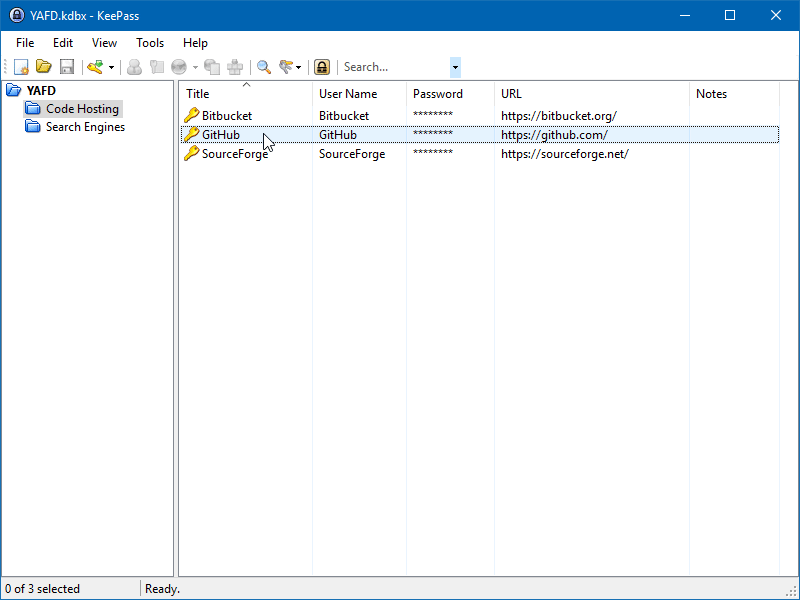This screenshot has height=600, width=800.
Task: Click the hidden password of SourceForge
Action: [433, 153]
